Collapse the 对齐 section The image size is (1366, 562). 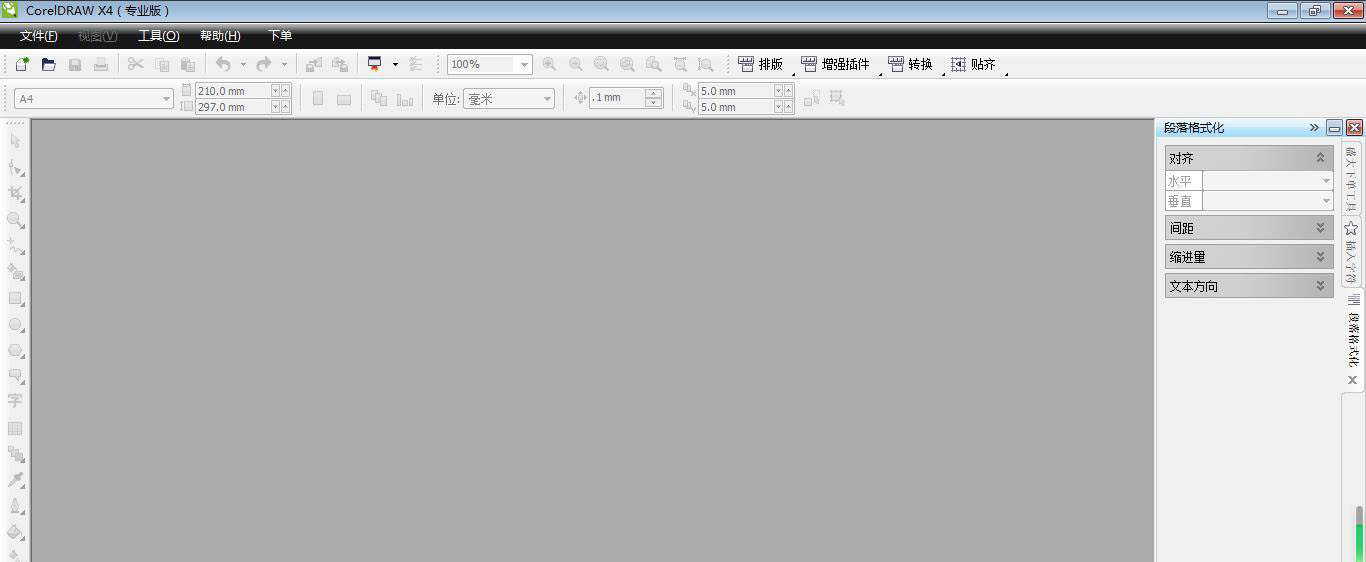click(x=1320, y=158)
